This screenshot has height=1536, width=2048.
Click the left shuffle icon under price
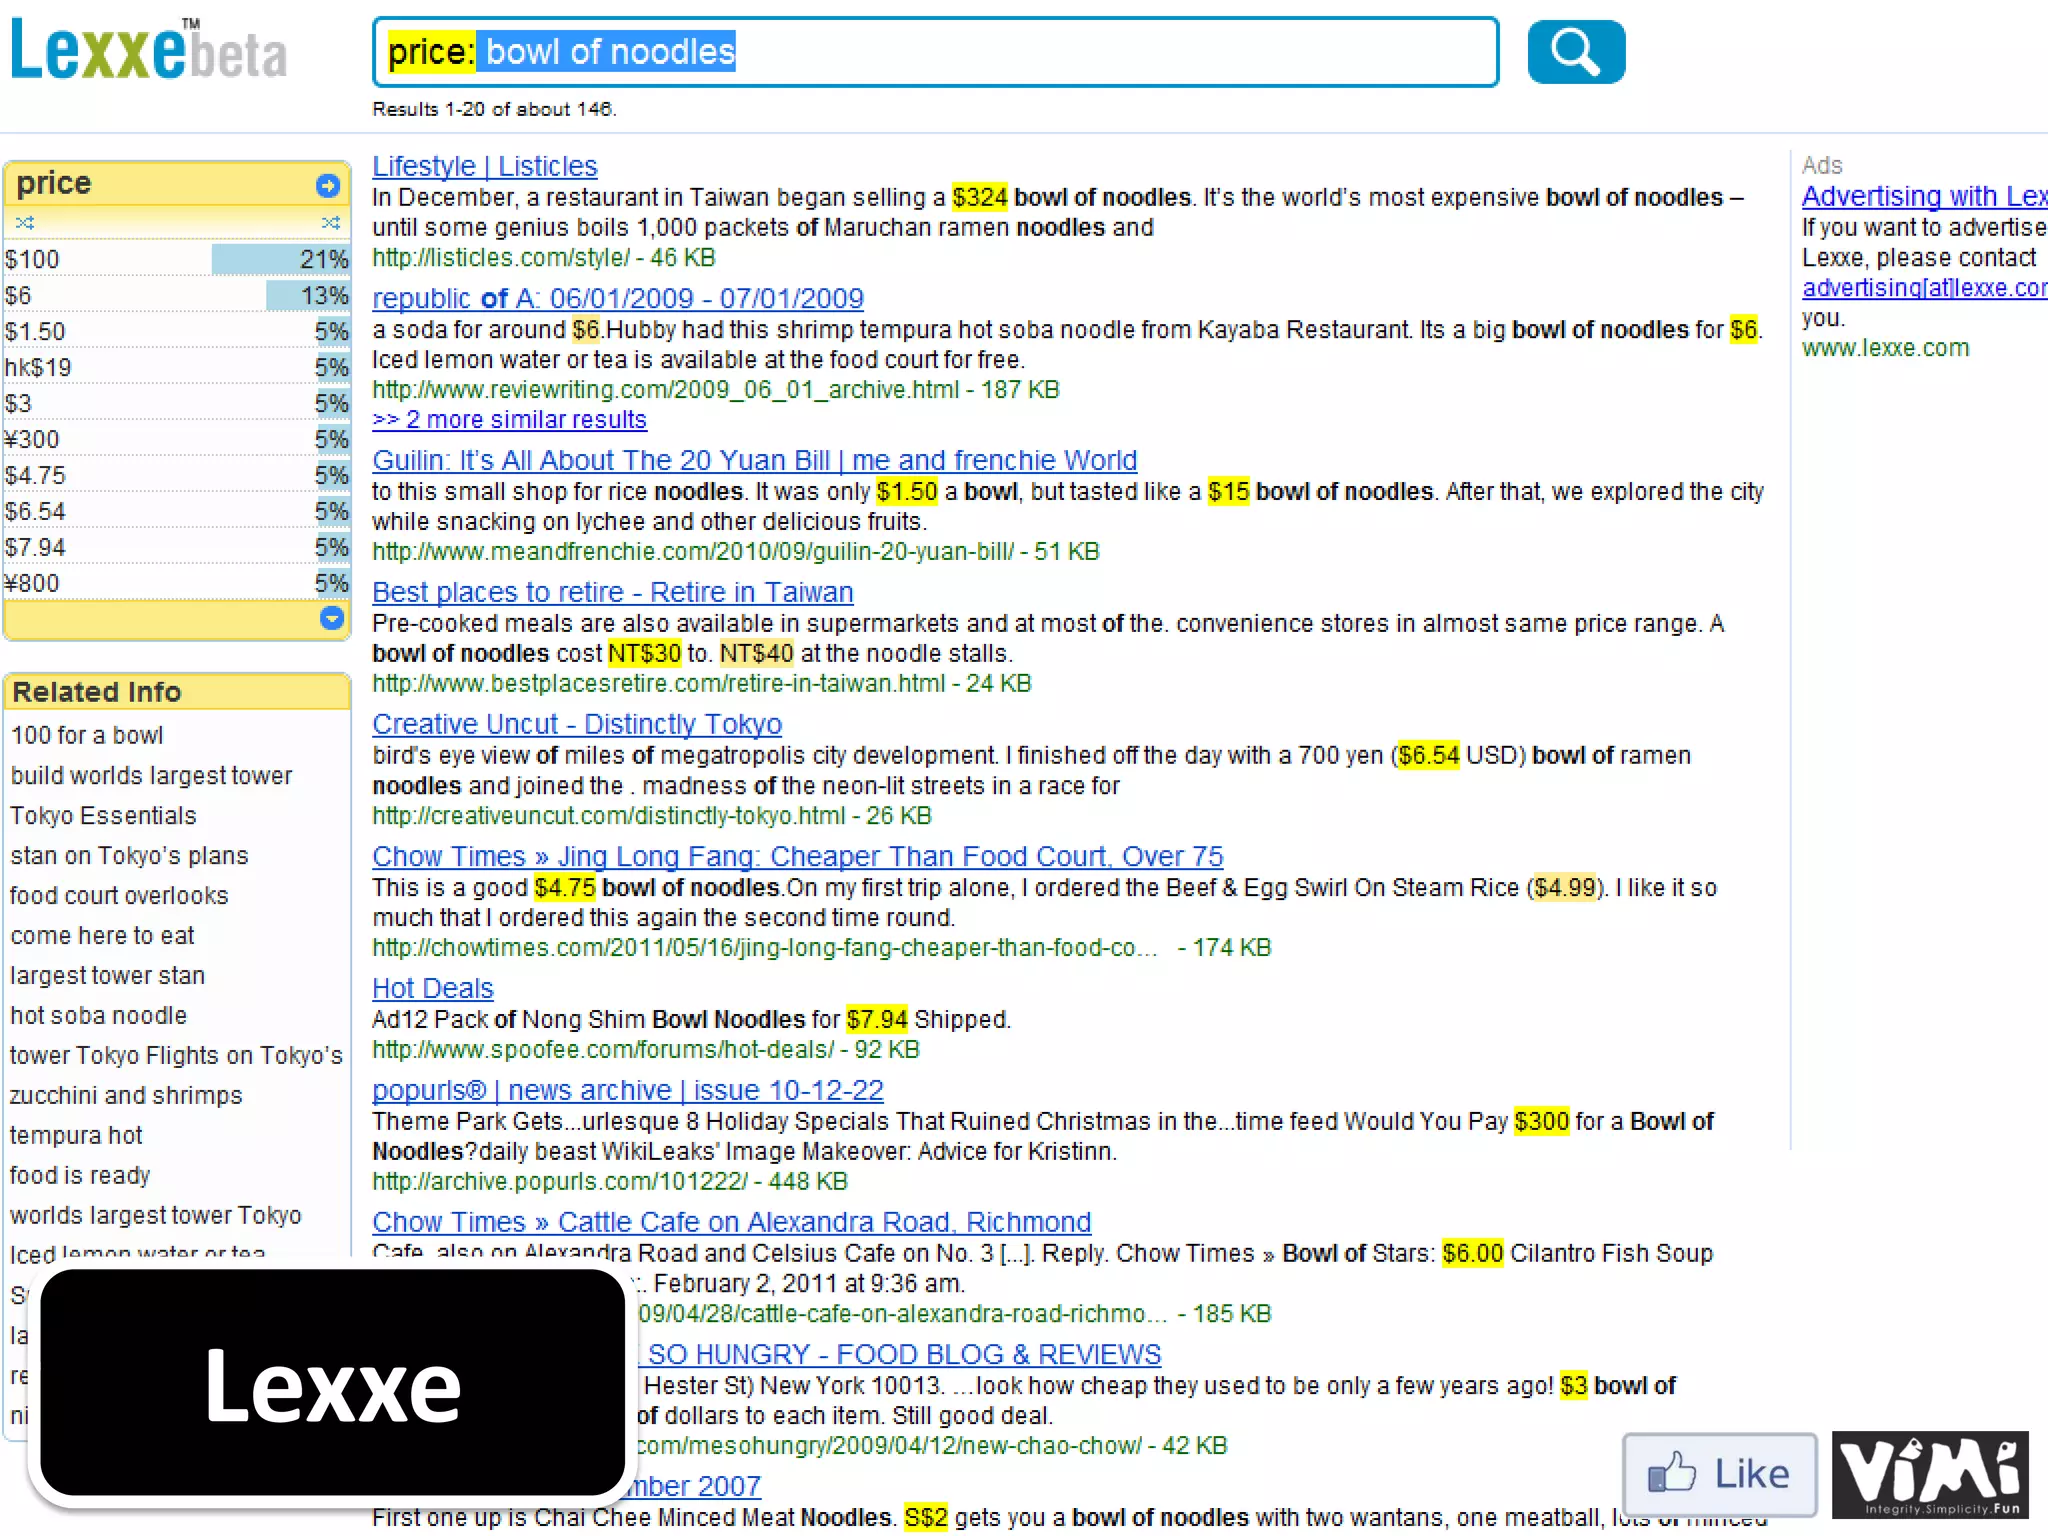[x=25, y=222]
